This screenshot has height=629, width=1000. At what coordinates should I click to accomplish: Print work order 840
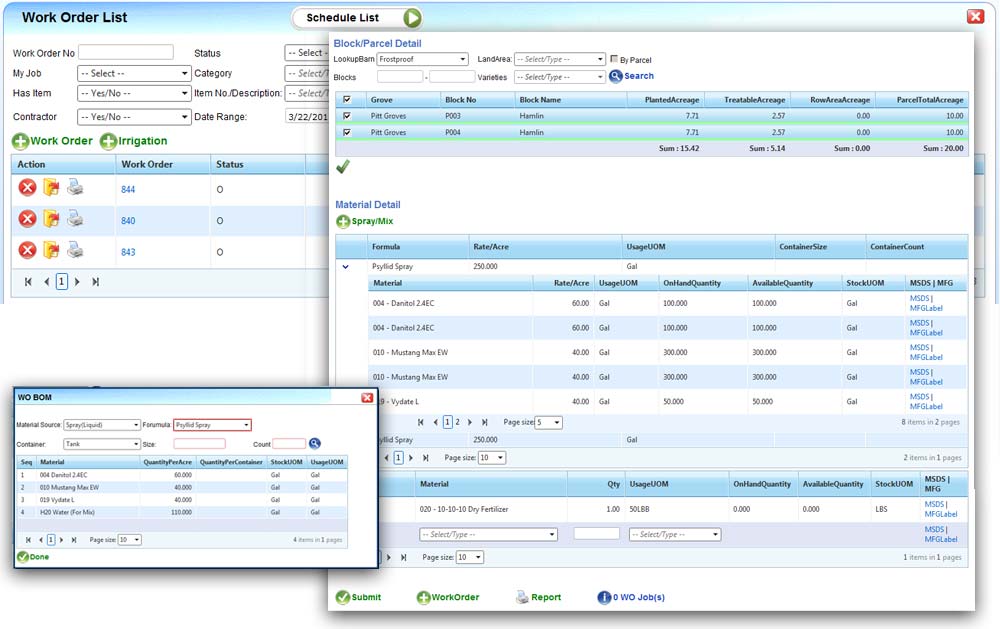click(75, 219)
